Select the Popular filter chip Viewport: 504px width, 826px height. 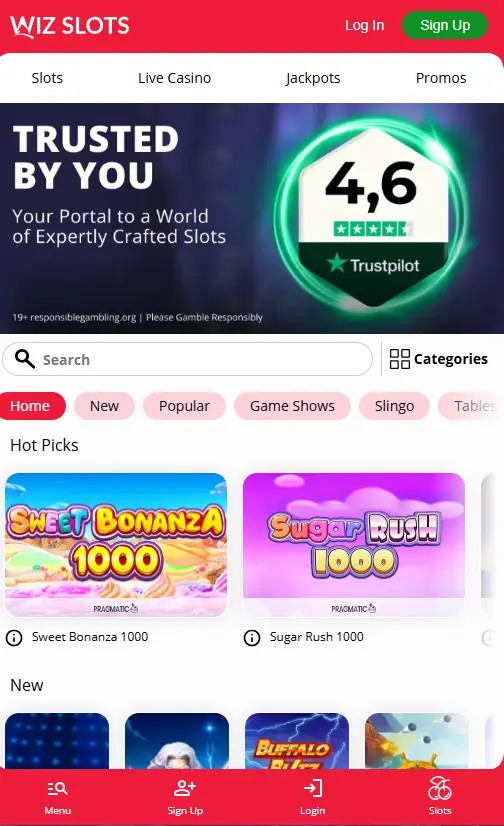click(x=184, y=406)
